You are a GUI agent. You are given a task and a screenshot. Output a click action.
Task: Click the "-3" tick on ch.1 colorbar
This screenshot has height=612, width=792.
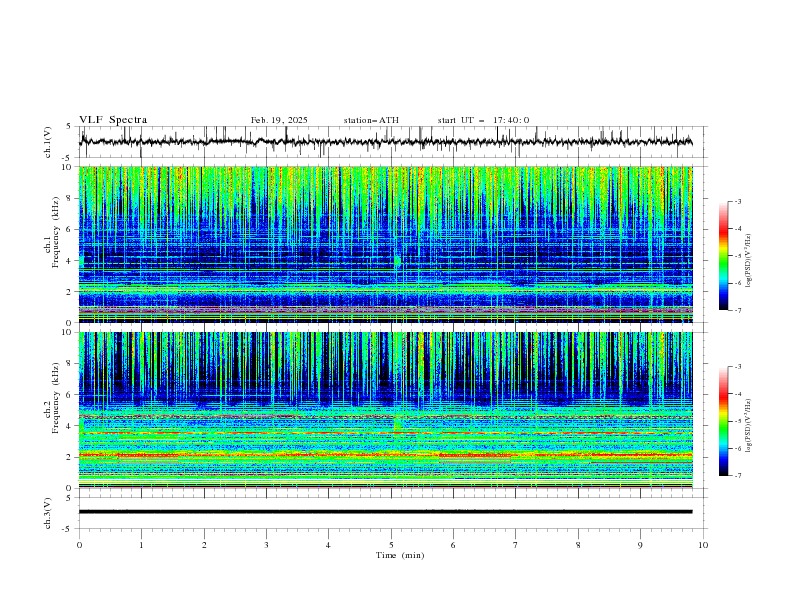pyautogui.click(x=738, y=201)
